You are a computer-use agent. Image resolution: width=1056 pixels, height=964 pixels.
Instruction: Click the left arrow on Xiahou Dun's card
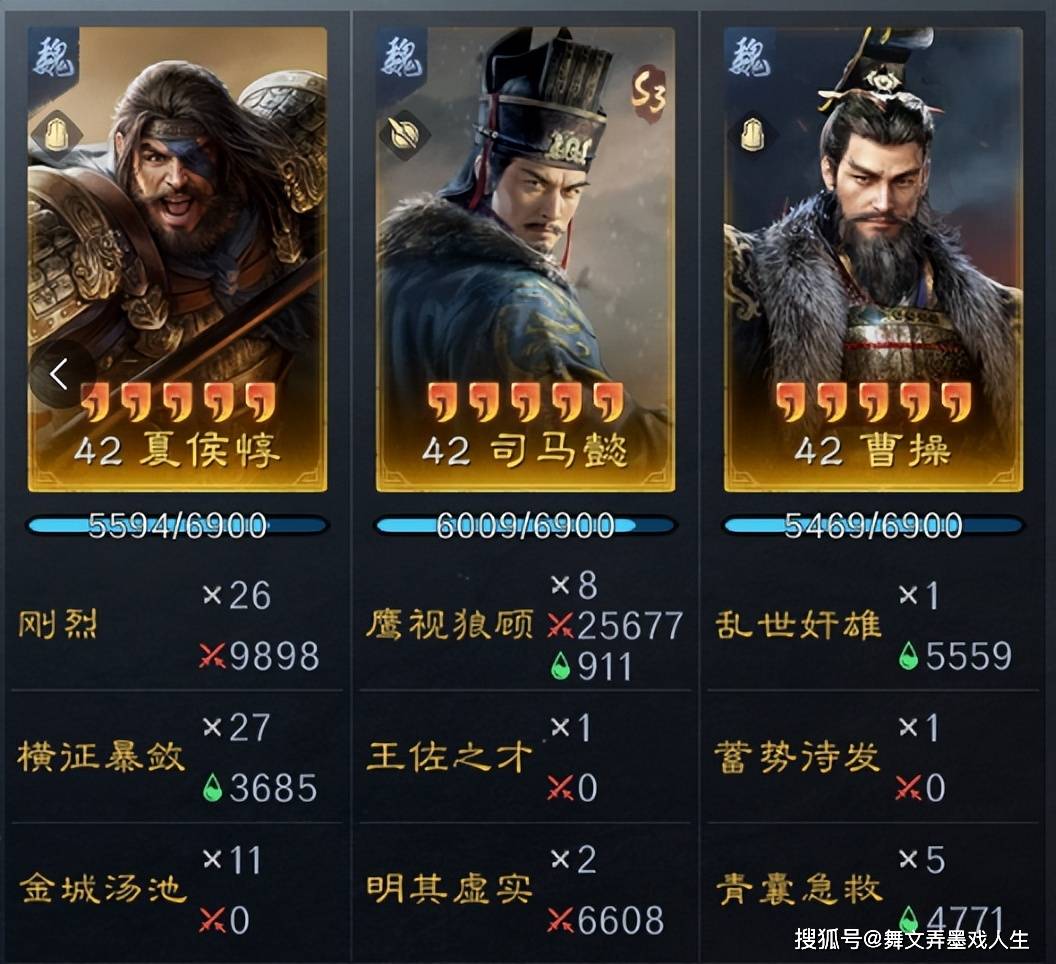pos(59,375)
